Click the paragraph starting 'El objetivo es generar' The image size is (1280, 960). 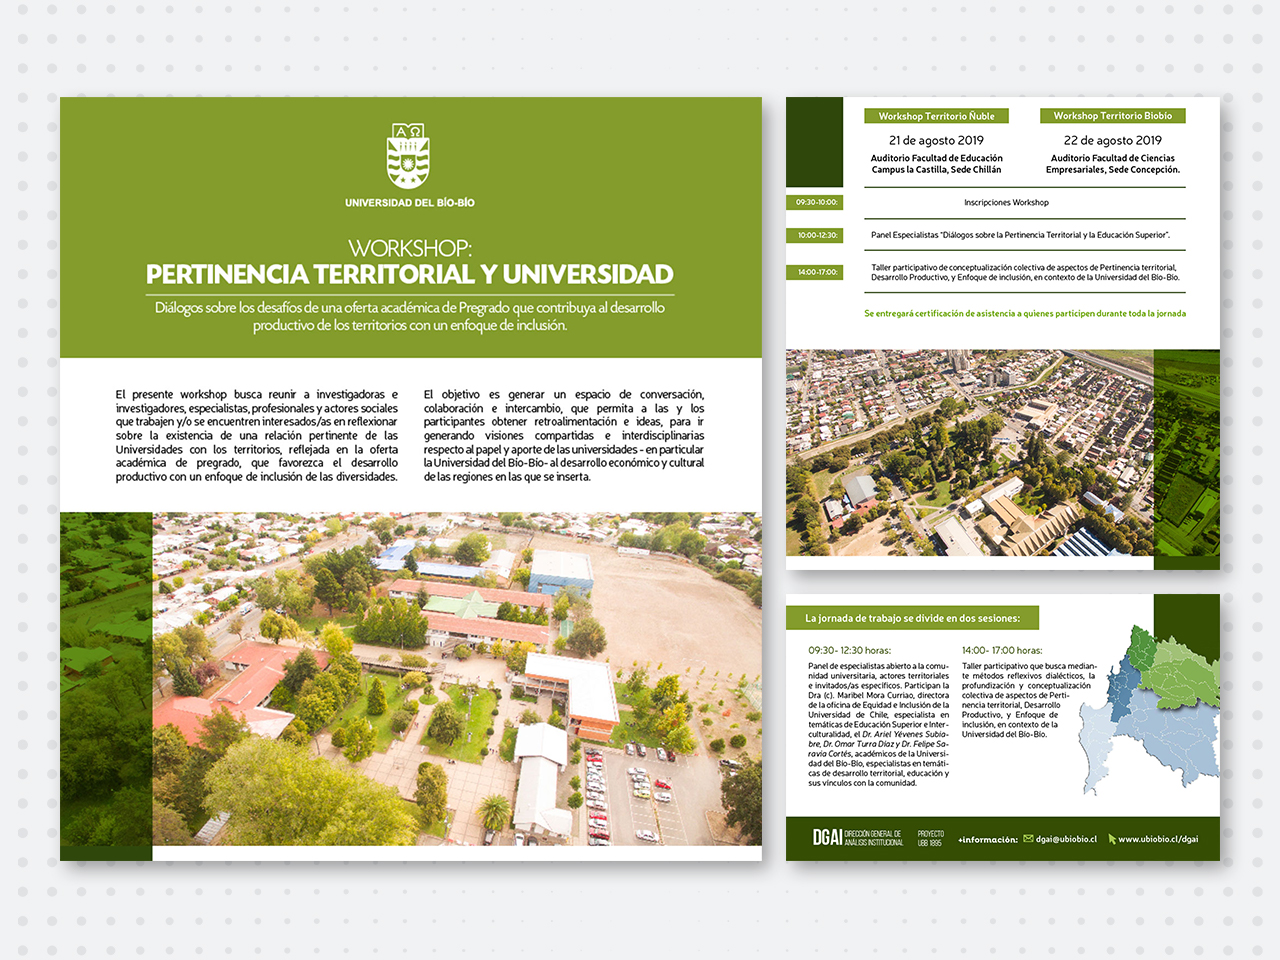[564, 435]
